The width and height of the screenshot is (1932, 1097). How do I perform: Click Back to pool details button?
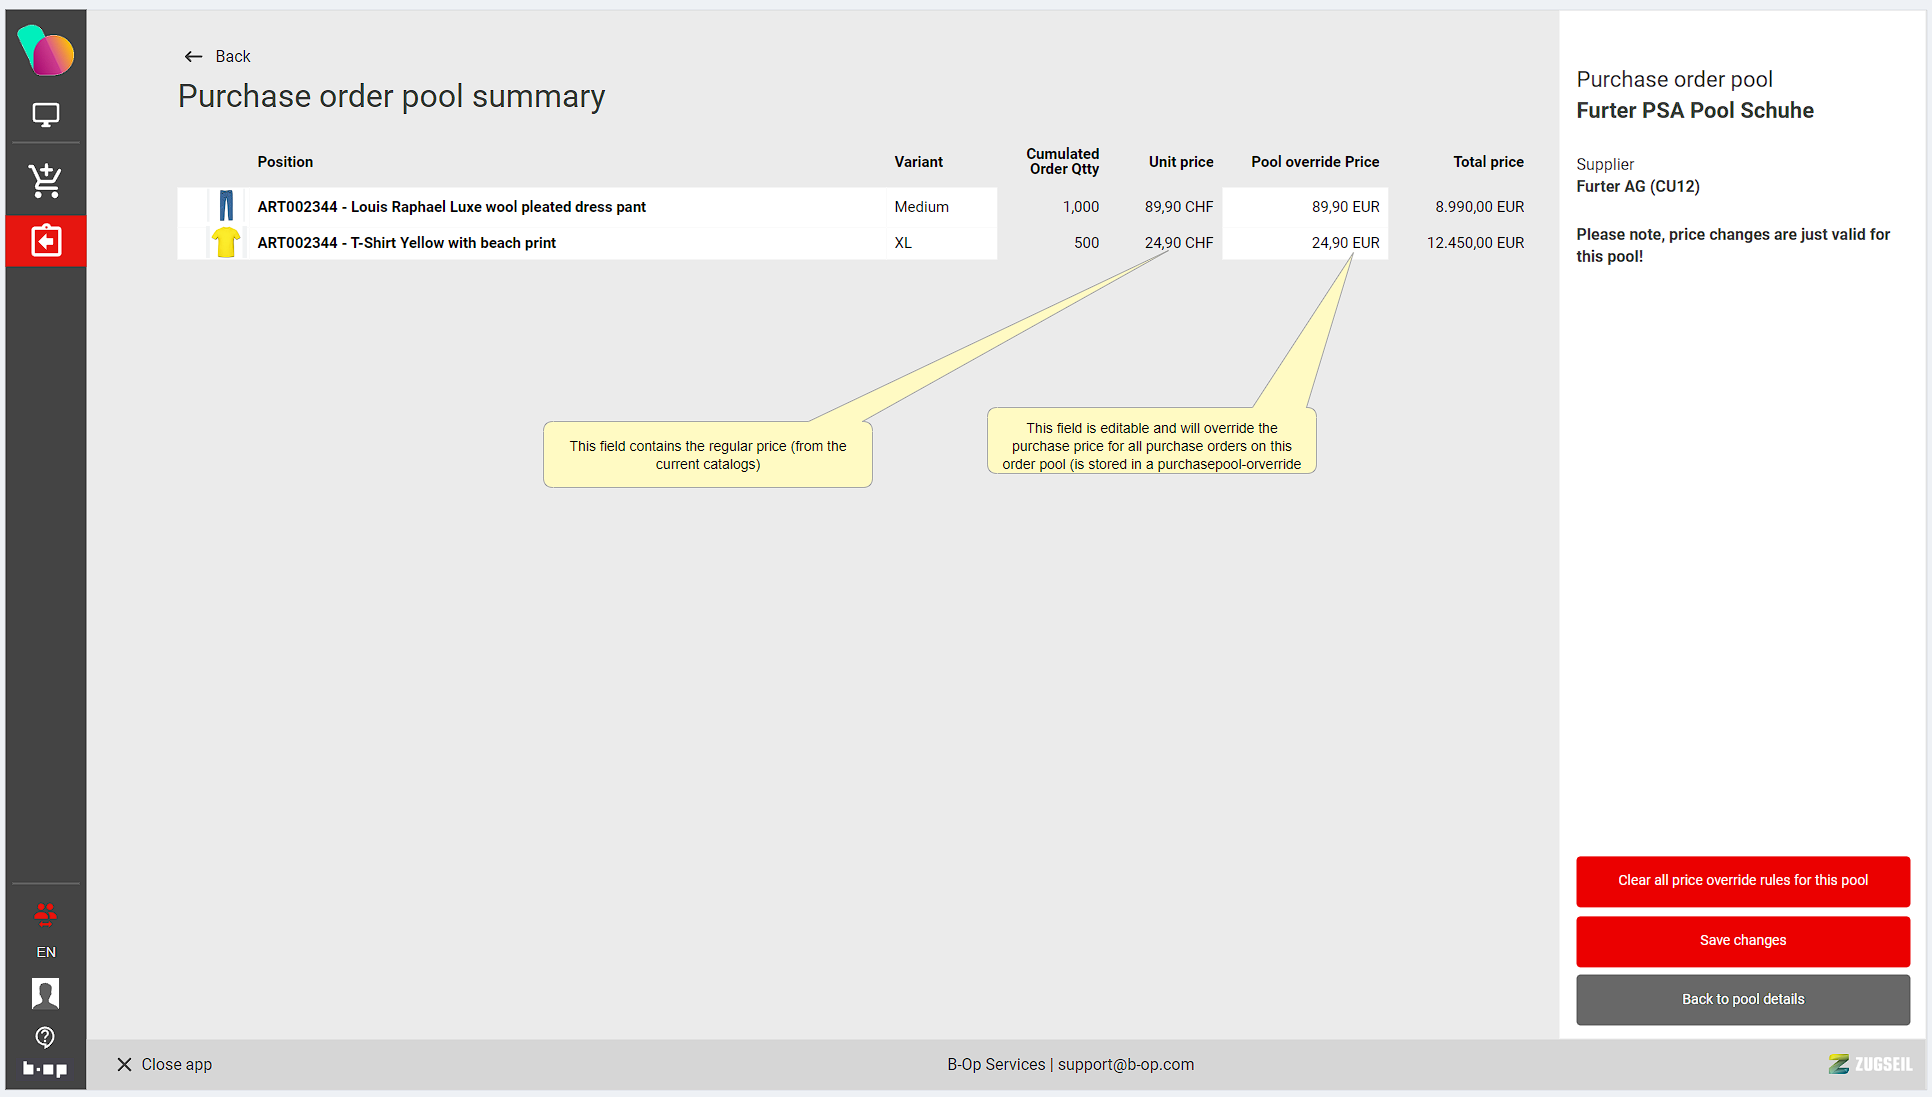1742,999
